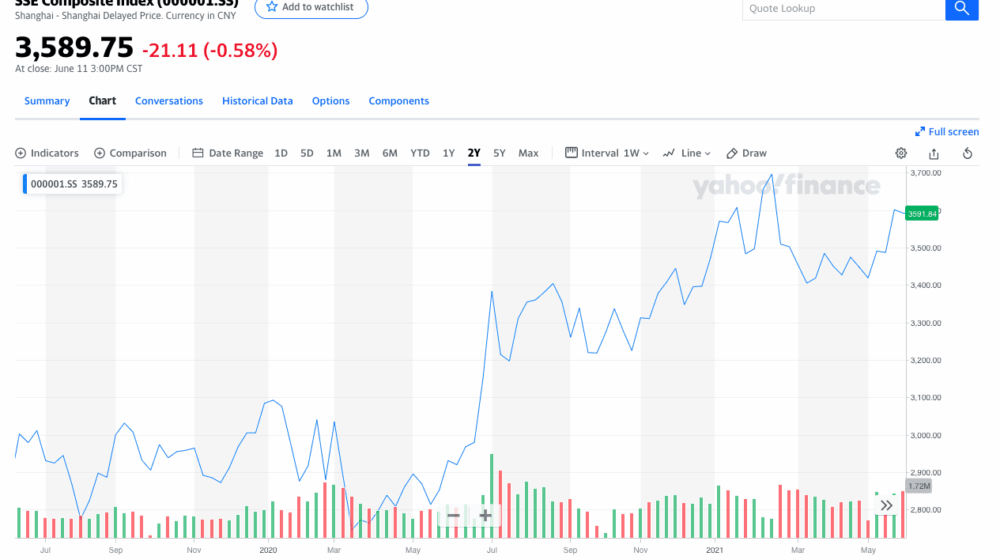Click Add to watchlist button
Screen dimensions: 1000x560
[x=311, y=7]
